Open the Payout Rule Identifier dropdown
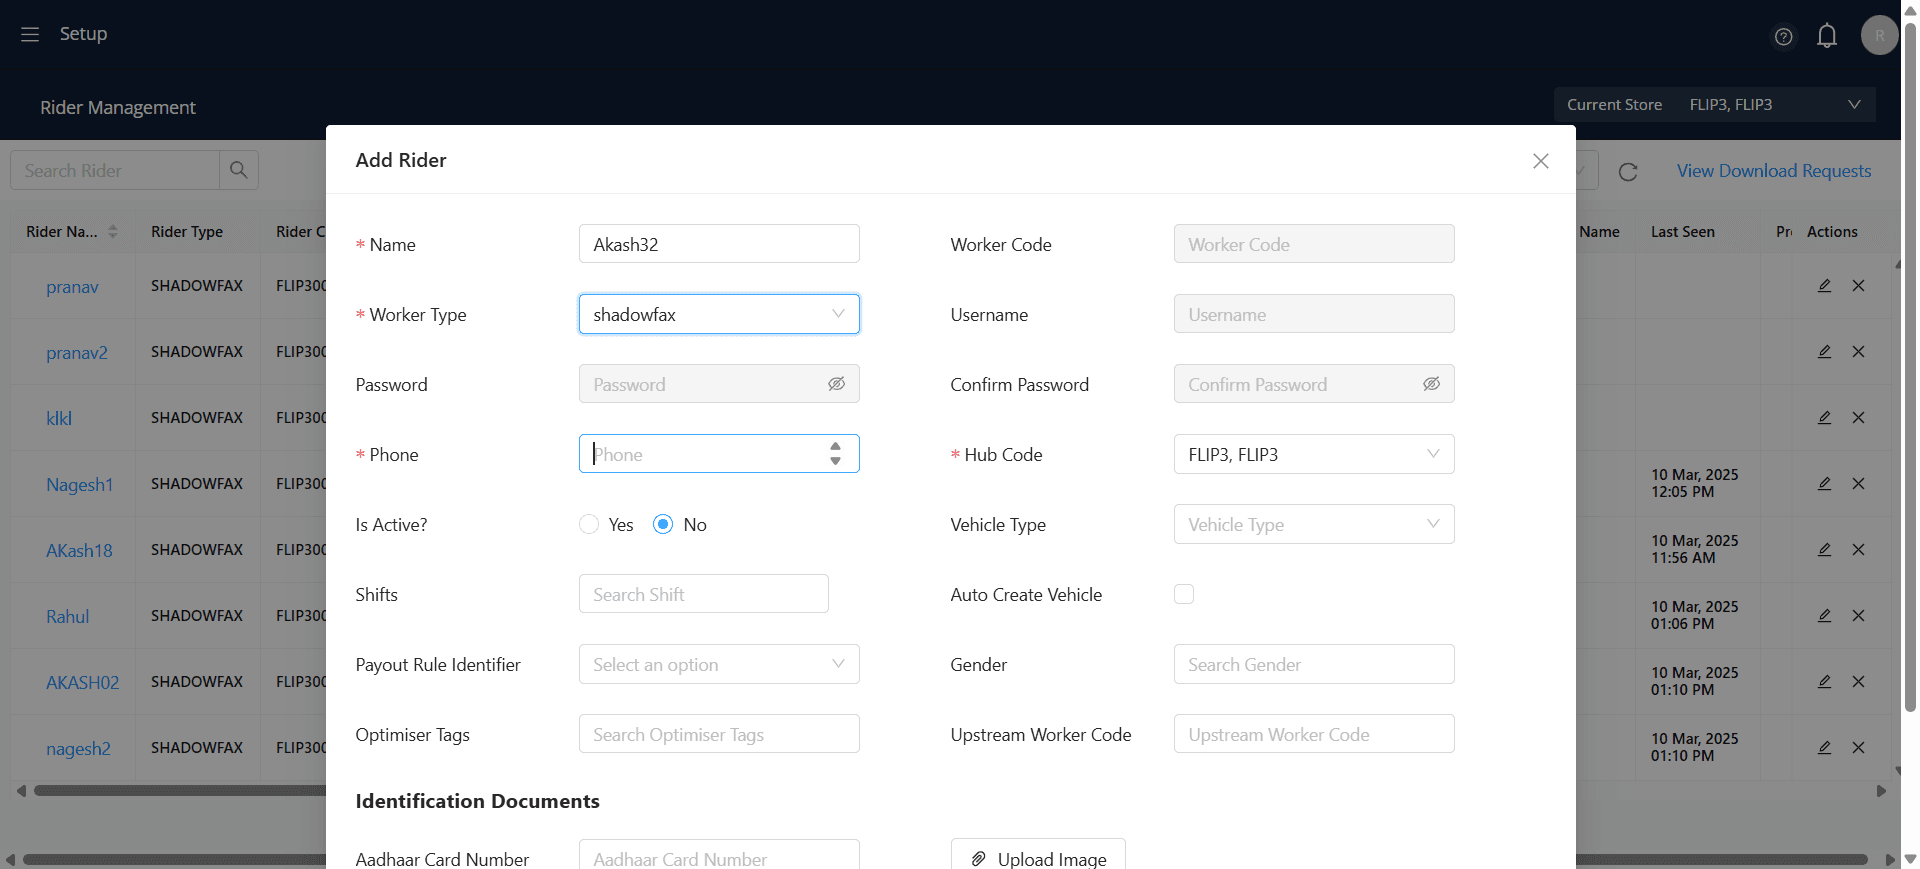Image resolution: width=1920 pixels, height=869 pixels. coord(719,664)
